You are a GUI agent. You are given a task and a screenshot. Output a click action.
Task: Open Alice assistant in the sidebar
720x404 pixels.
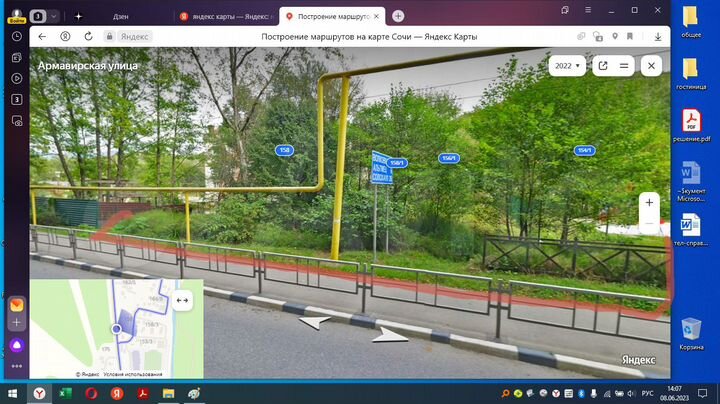pos(17,345)
